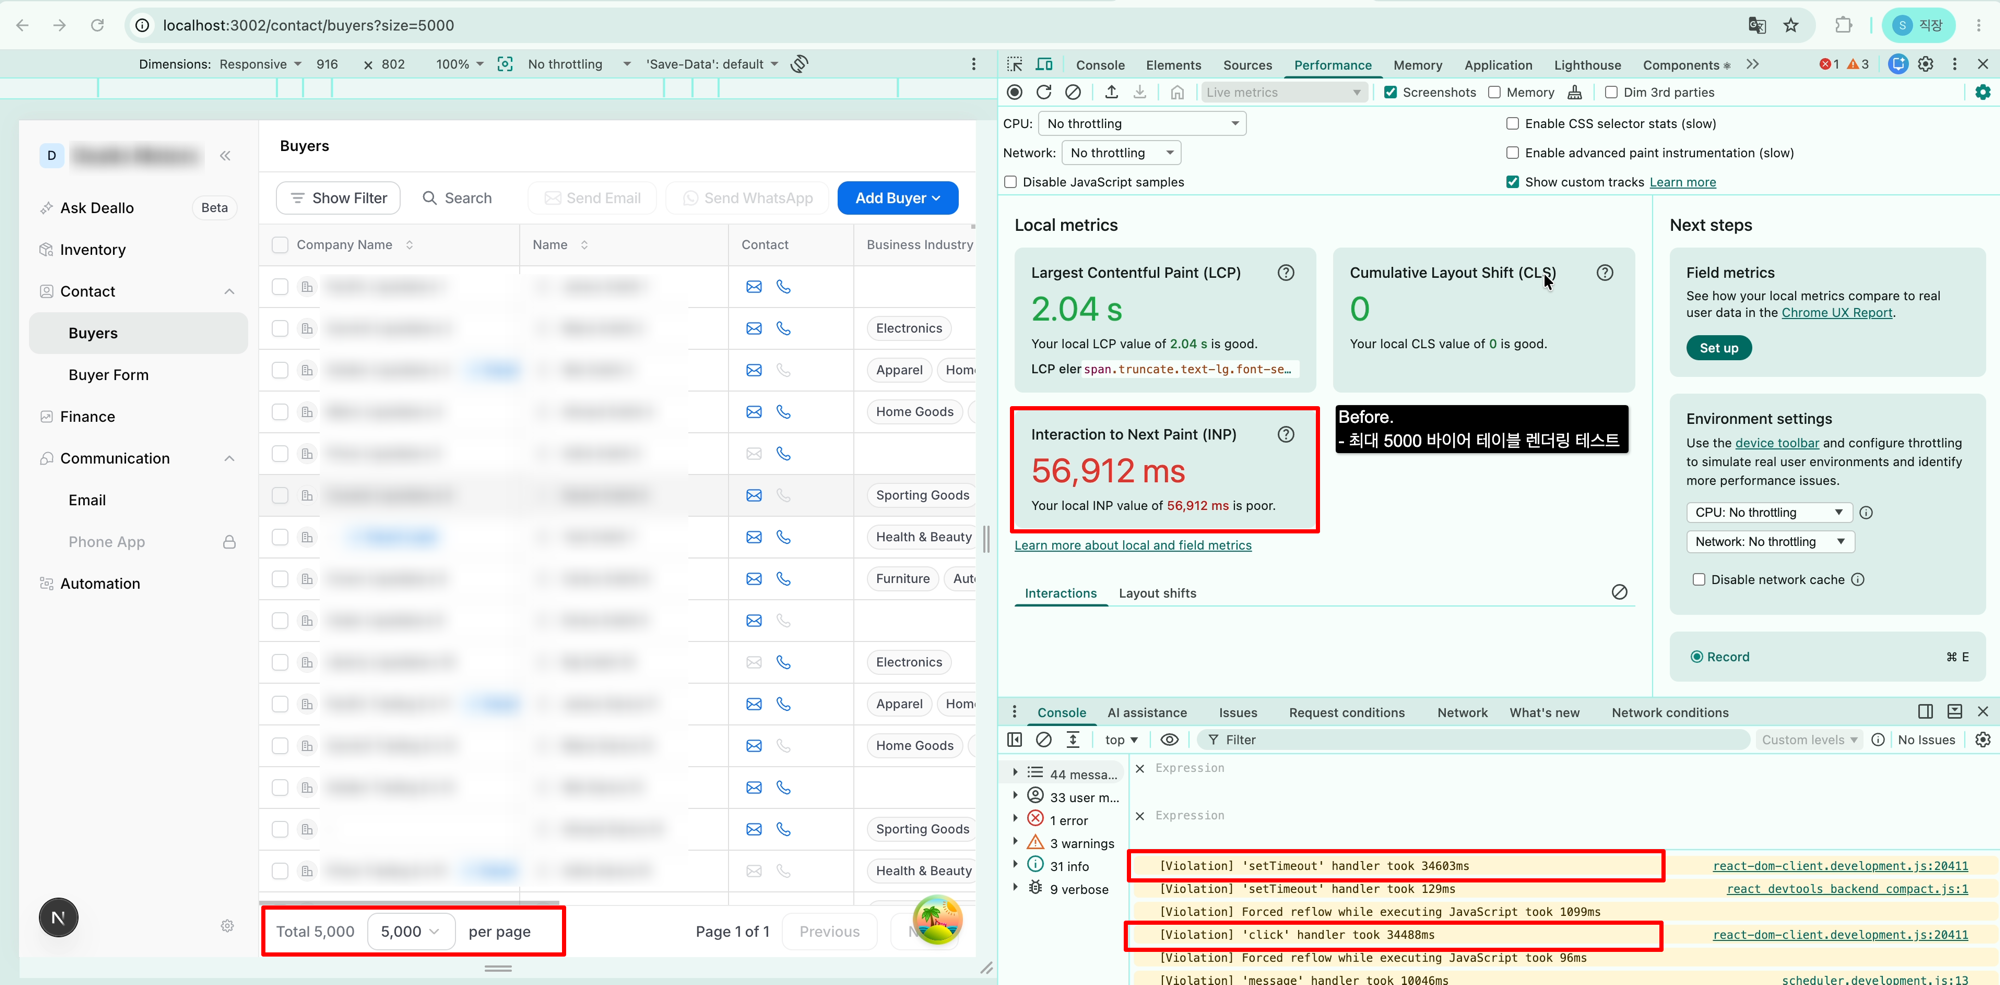Click the Add Buyer button
The image size is (2000, 985).
tap(898, 198)
